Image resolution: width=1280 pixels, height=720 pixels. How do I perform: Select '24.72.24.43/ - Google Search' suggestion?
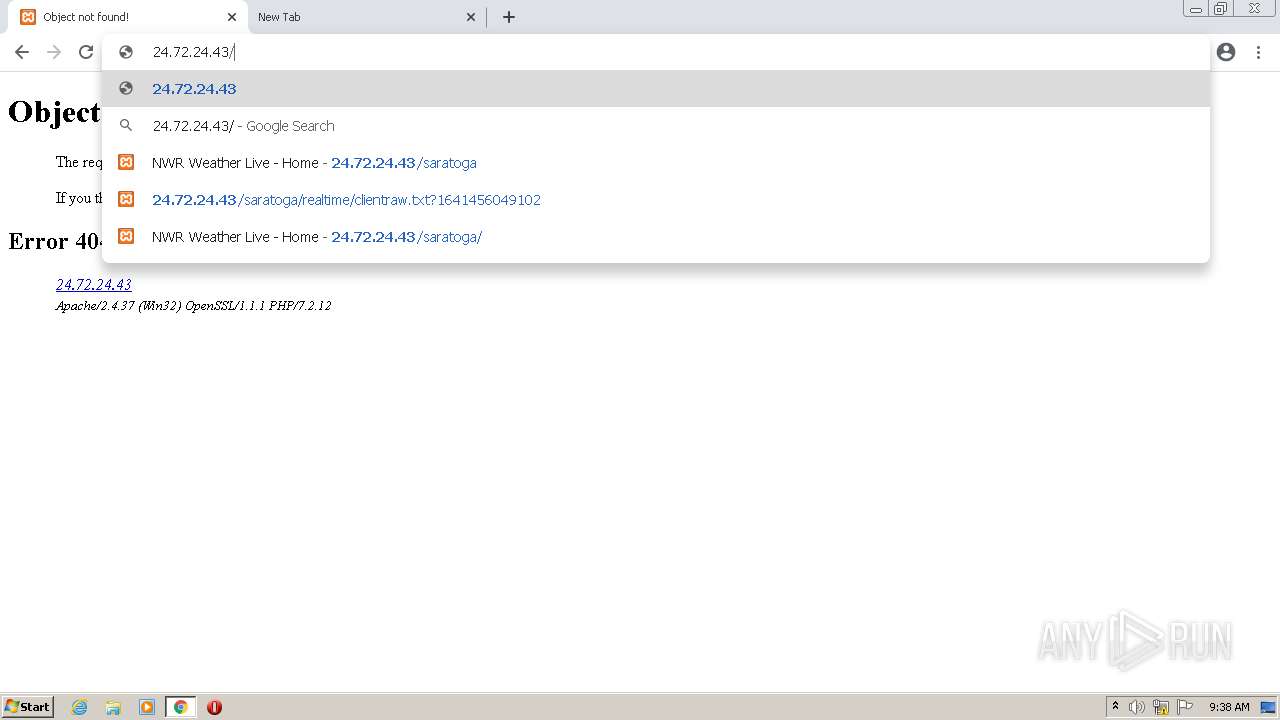656,126
